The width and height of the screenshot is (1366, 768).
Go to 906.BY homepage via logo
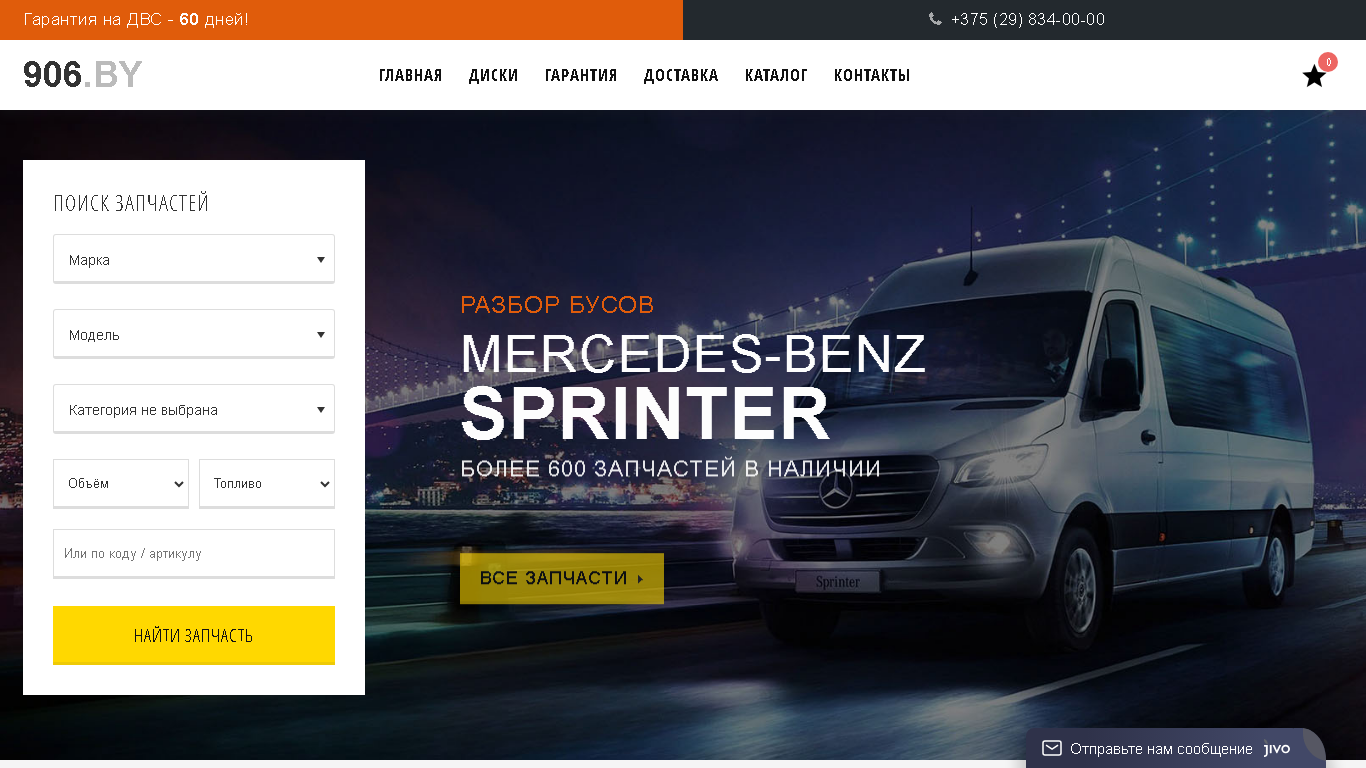coord(83,75)
